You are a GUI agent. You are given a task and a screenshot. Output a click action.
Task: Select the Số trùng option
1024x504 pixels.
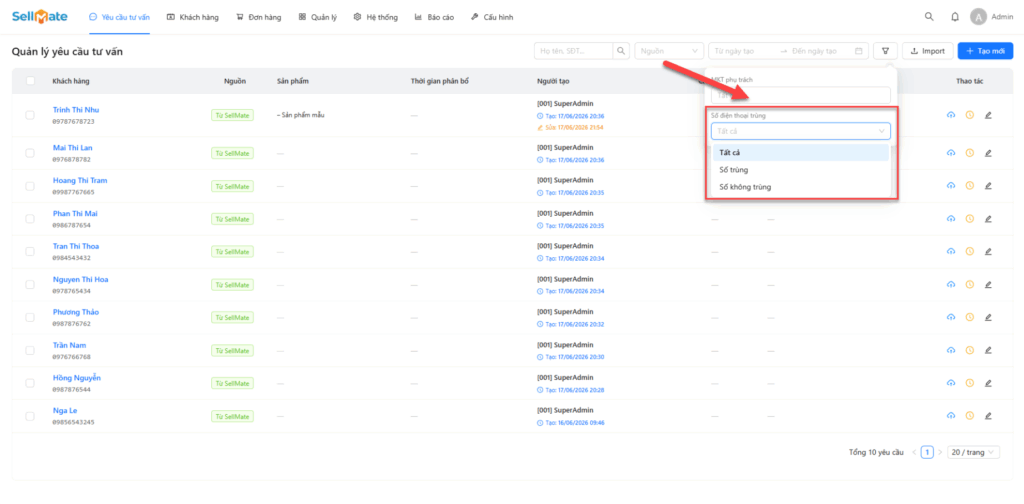pyautogui.click(x=801, y=170)
